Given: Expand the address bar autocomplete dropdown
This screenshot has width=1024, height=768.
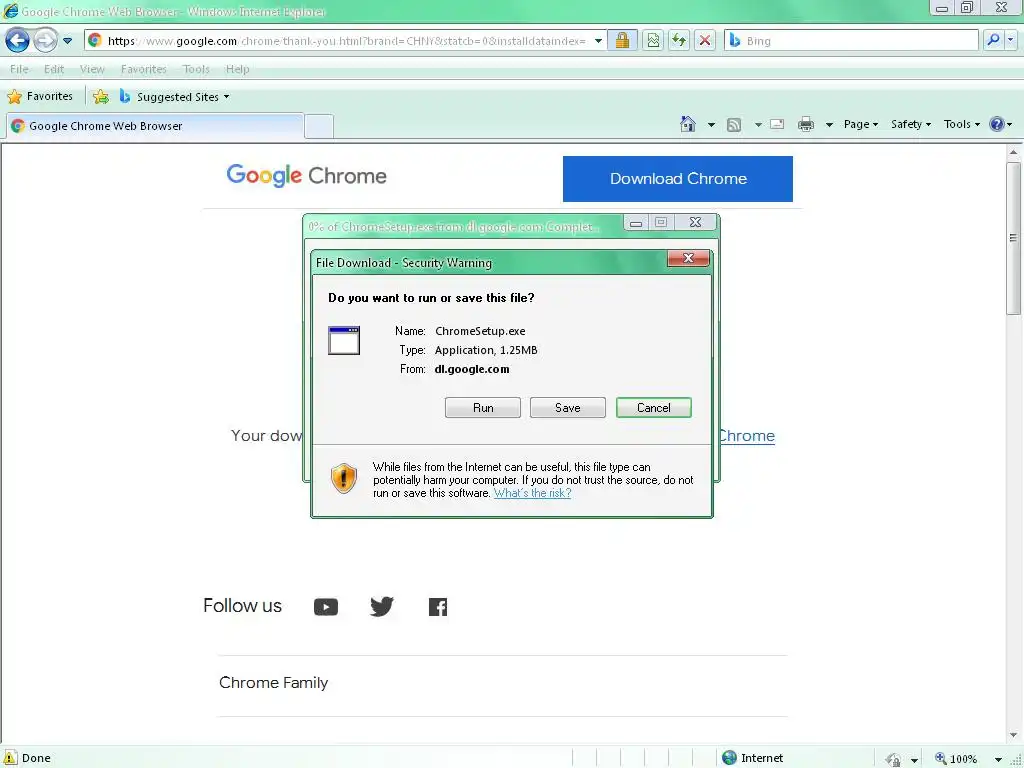Looking at the screenshot, I should pyautogui.click(x=598, y=40).
